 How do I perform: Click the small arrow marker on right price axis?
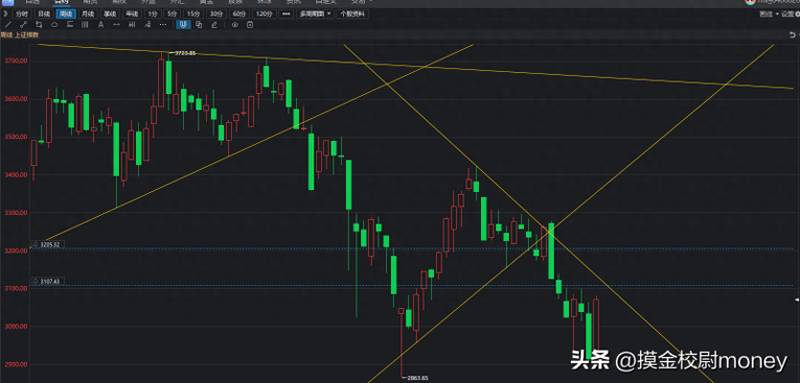[x=797, y=301]
